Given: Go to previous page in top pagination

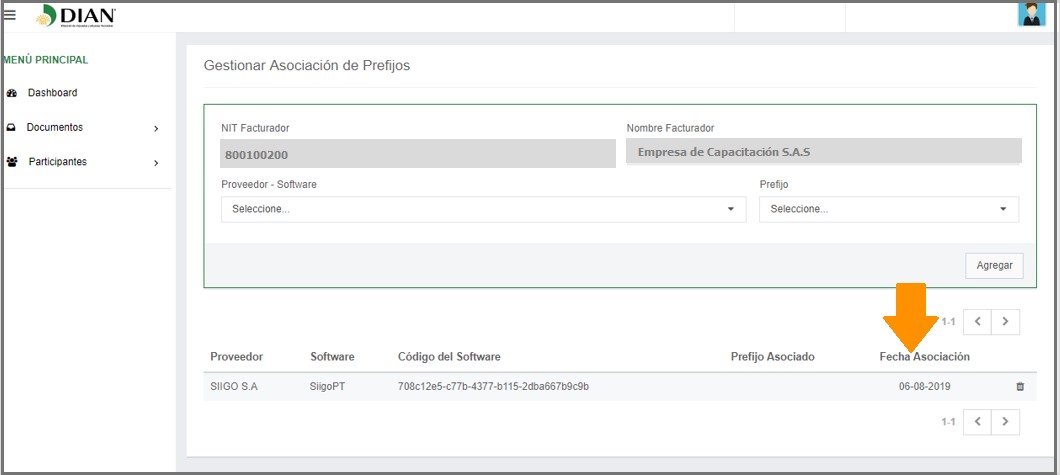Looking at the screenshot, I should click(978, 322).
